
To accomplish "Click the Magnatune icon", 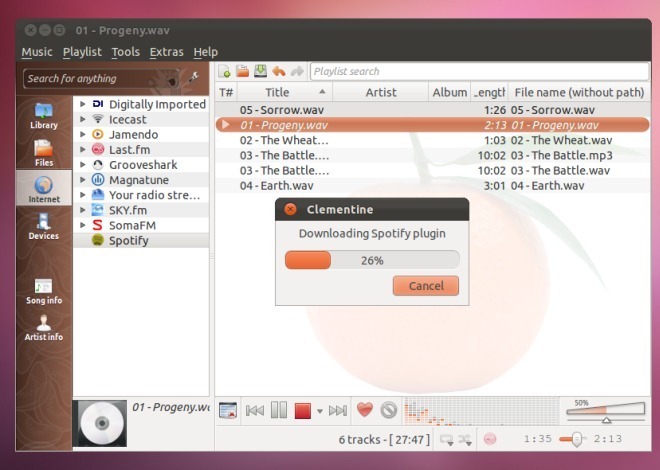I will pyautogui.click(x=98, y=180).
